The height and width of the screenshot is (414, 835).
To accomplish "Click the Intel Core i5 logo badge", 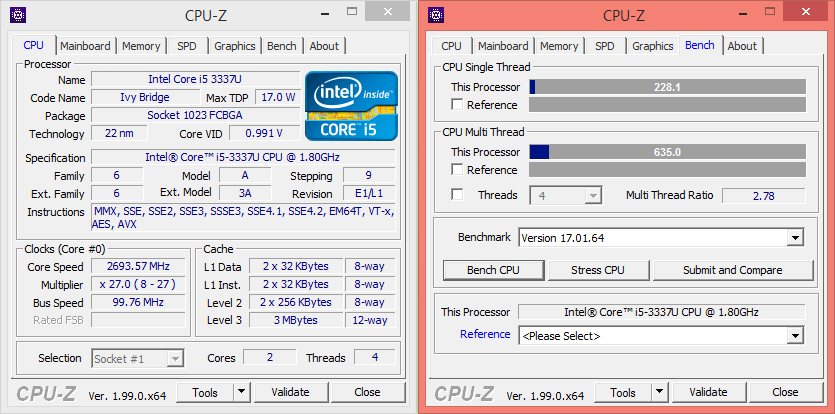I will [351, 106].
